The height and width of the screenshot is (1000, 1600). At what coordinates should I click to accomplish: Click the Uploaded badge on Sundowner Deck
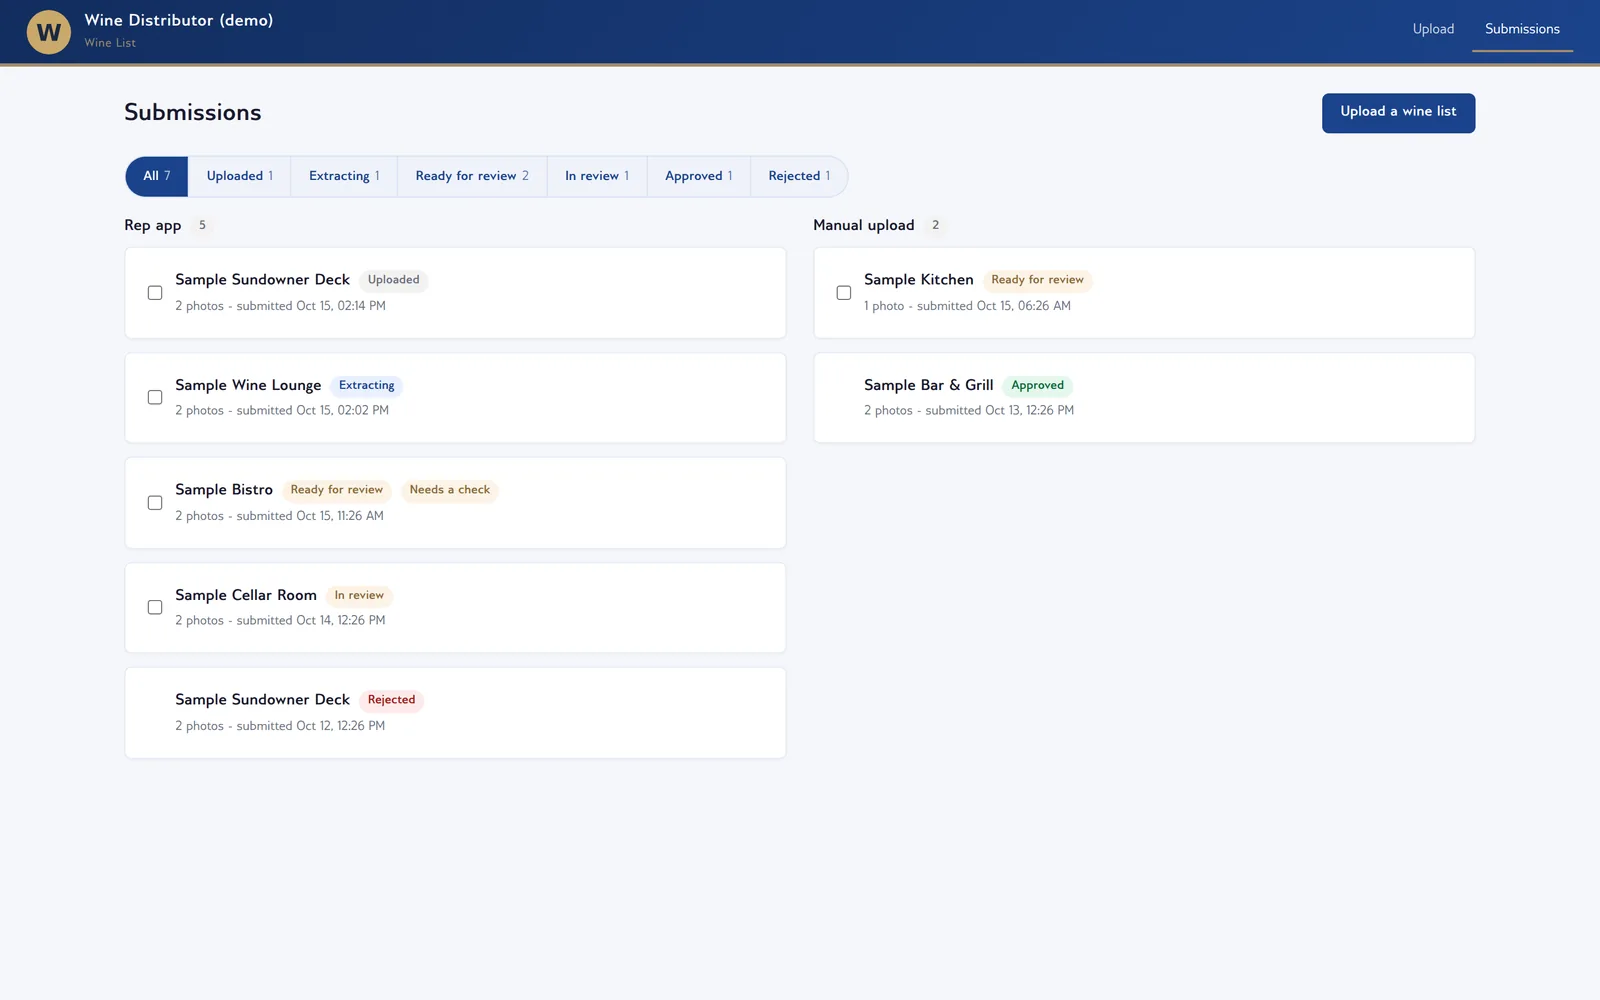click(393, 280)
